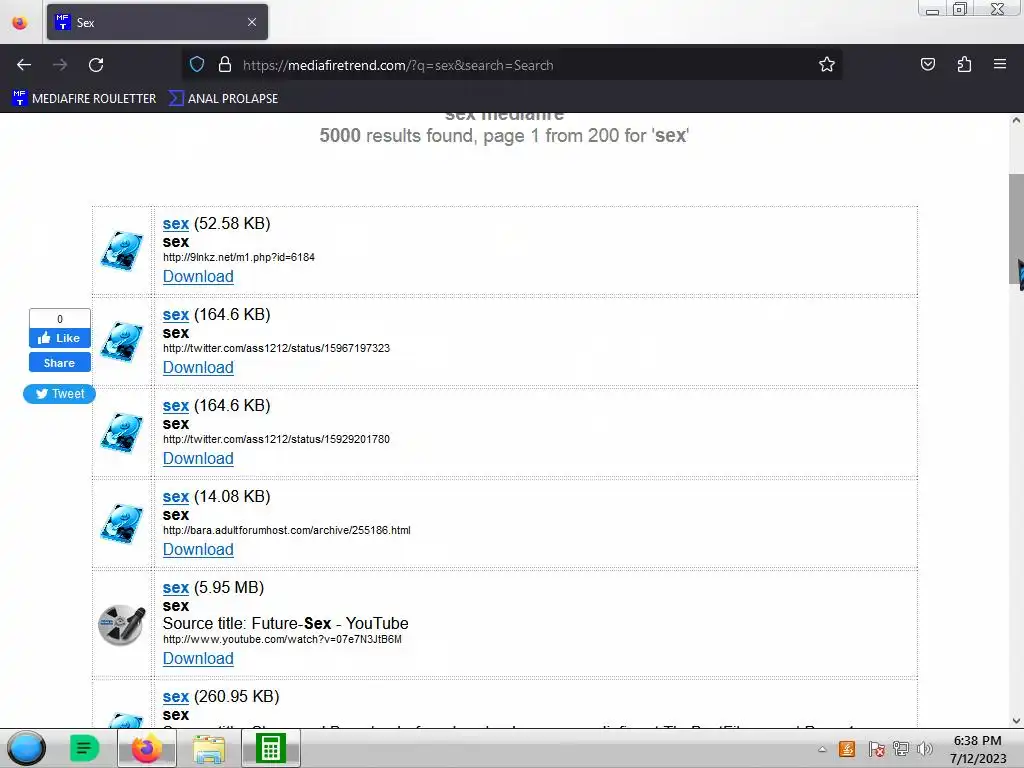Image resolution: width=1024 pixels, height=768 pixels.
Task: Open the Firefox View icon left of the tab
Action: pos(20,23)
